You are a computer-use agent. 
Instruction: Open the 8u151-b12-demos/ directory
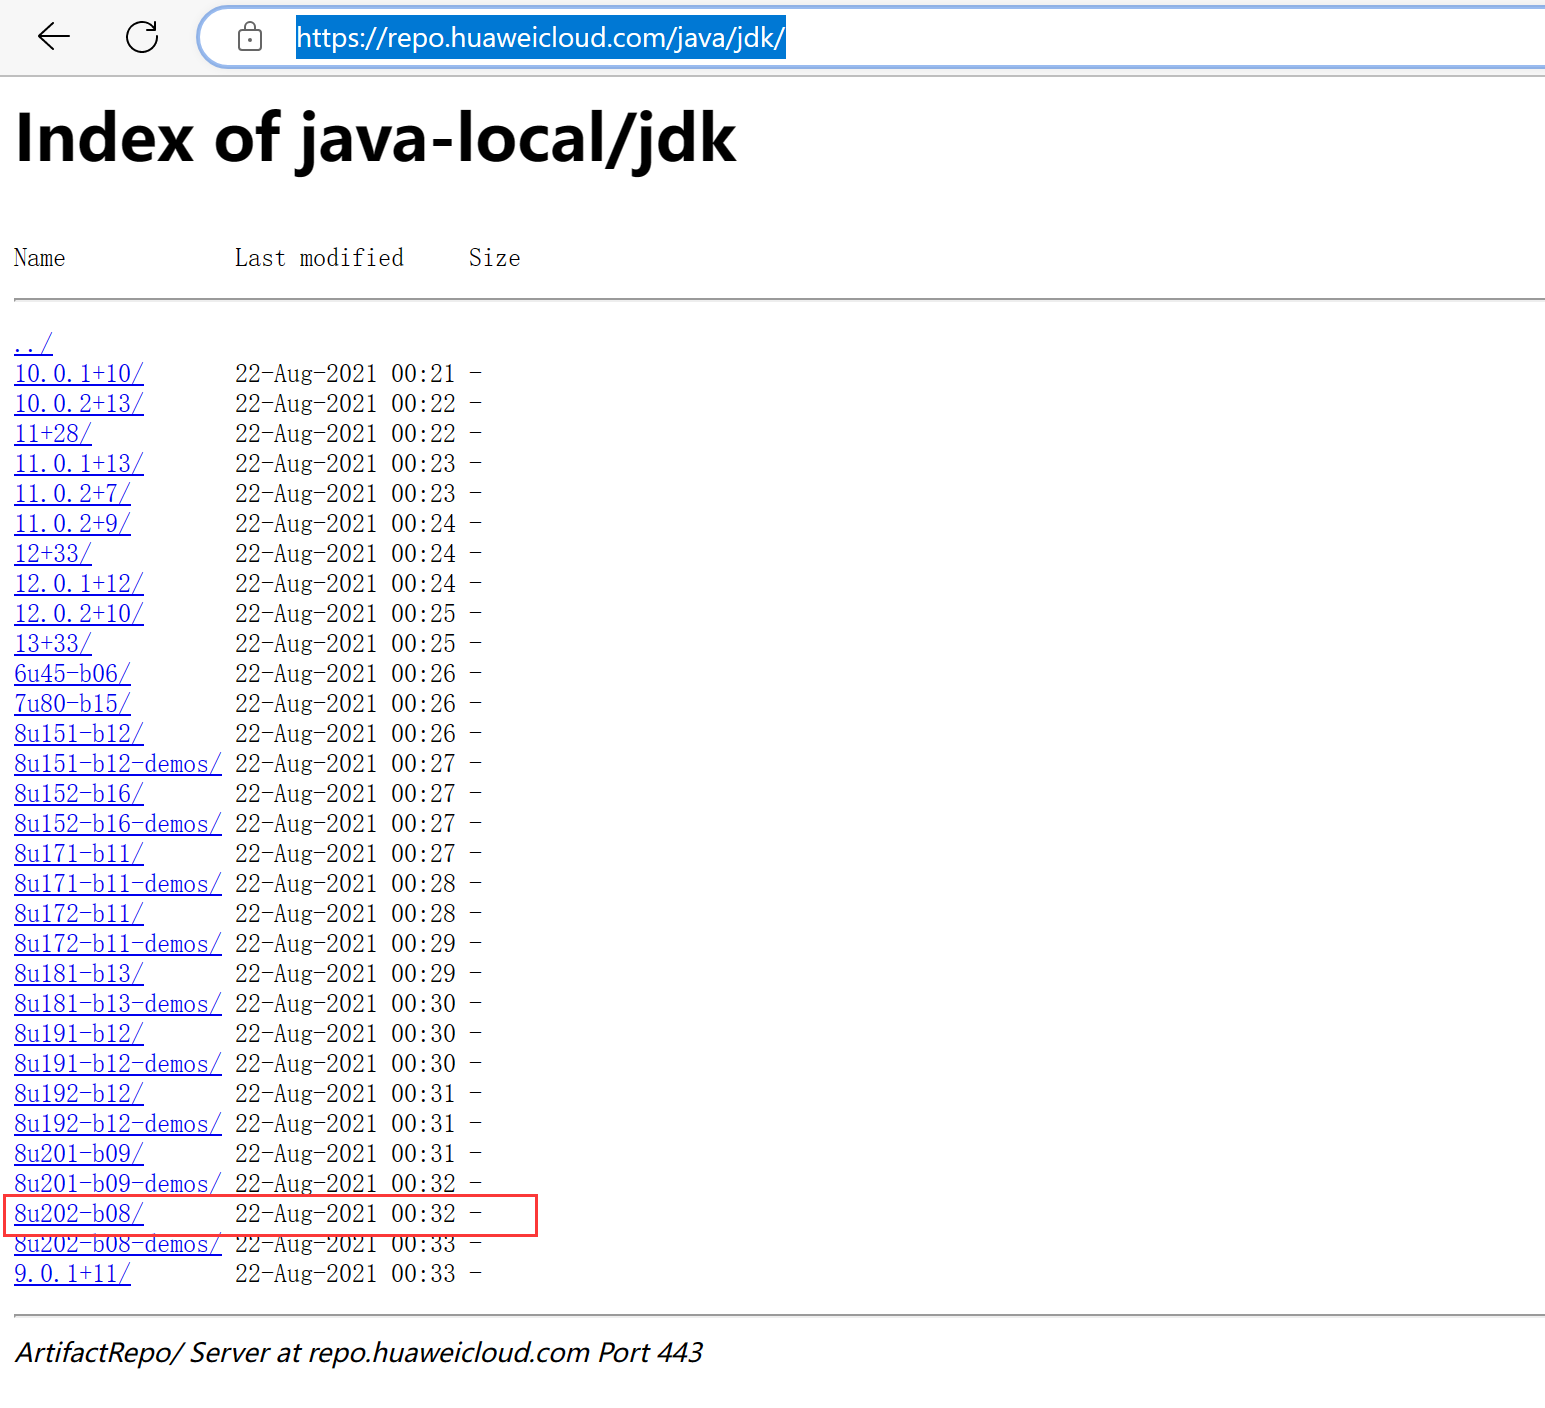[118, 763]
